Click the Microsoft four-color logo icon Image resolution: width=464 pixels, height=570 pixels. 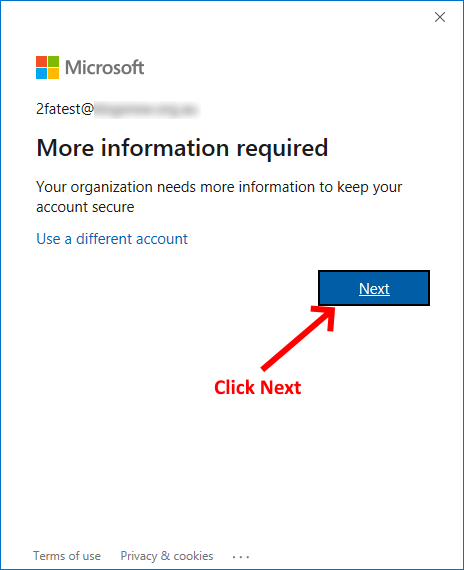[x=47, y=67]
